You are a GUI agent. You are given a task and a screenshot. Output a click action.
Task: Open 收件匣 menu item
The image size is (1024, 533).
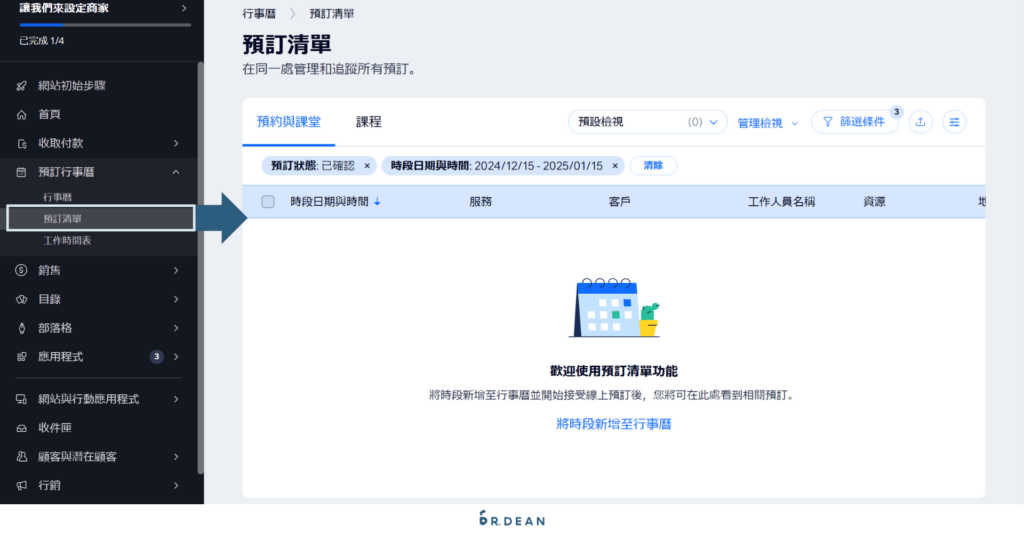[55, 428]
